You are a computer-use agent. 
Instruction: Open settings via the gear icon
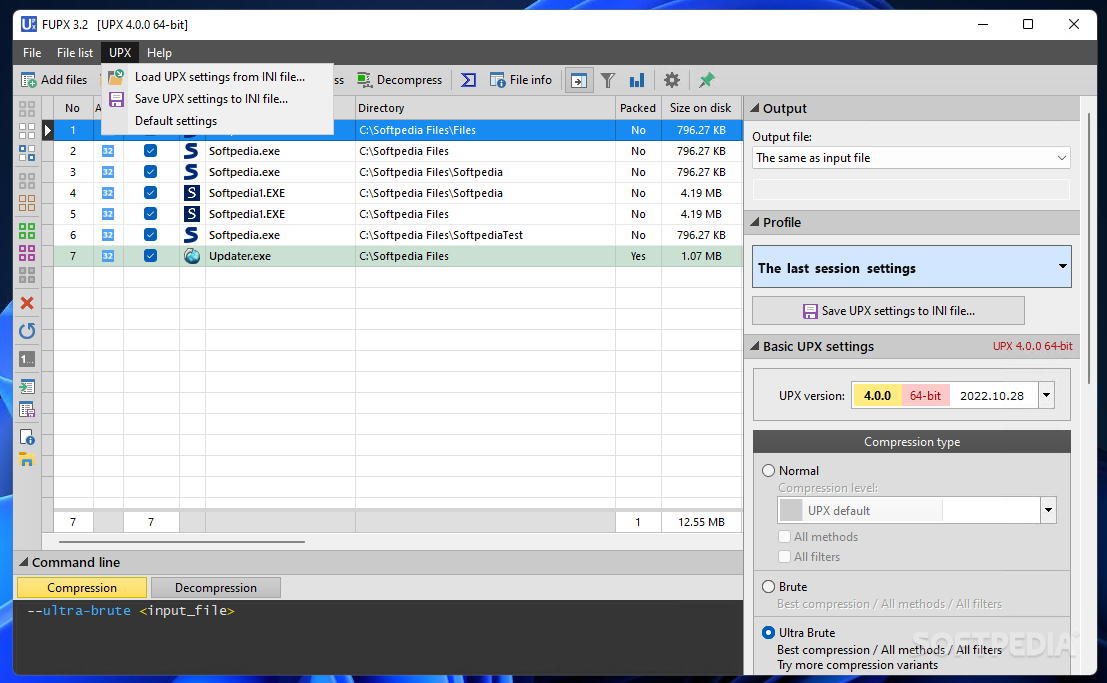tap(671, 80)
